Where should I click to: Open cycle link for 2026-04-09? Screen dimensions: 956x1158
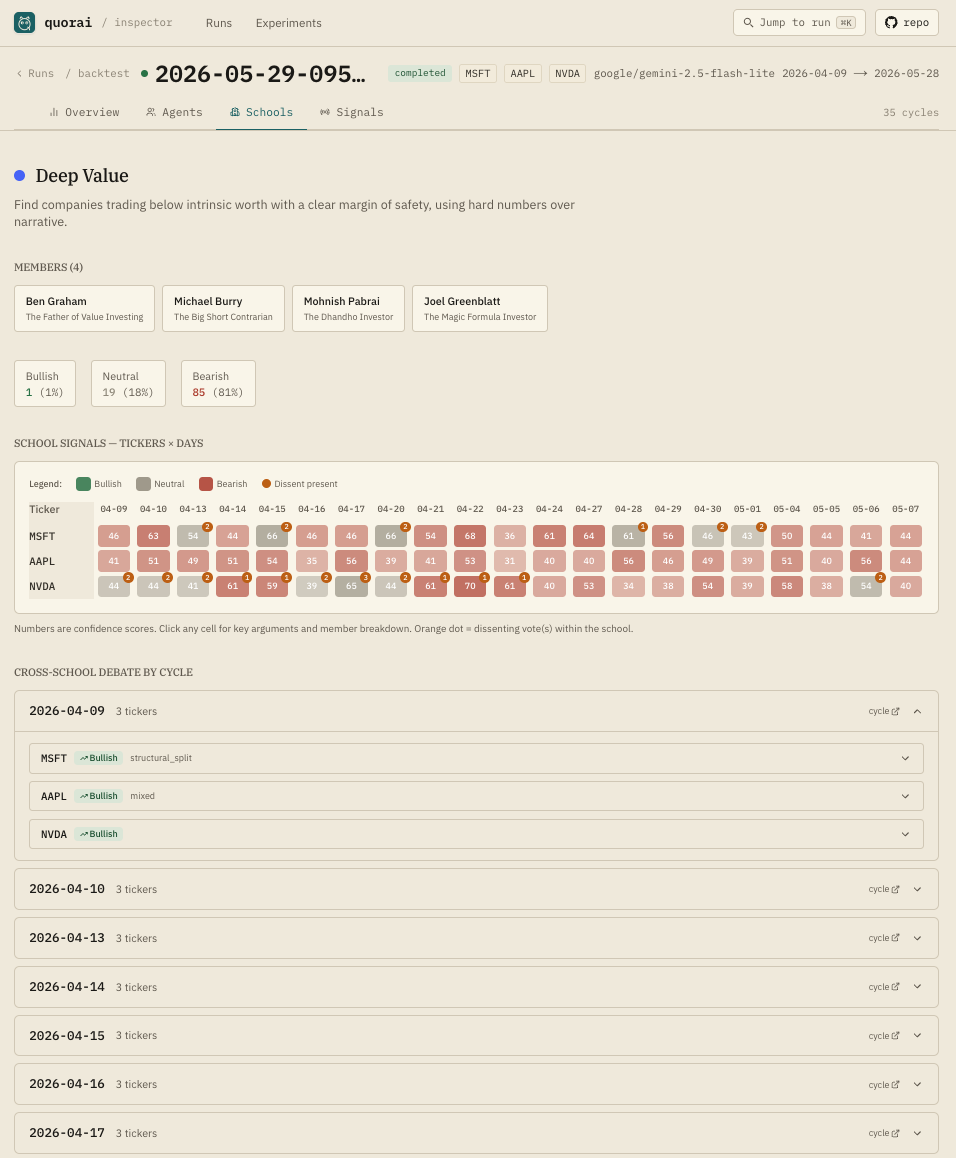coord(884,711)
